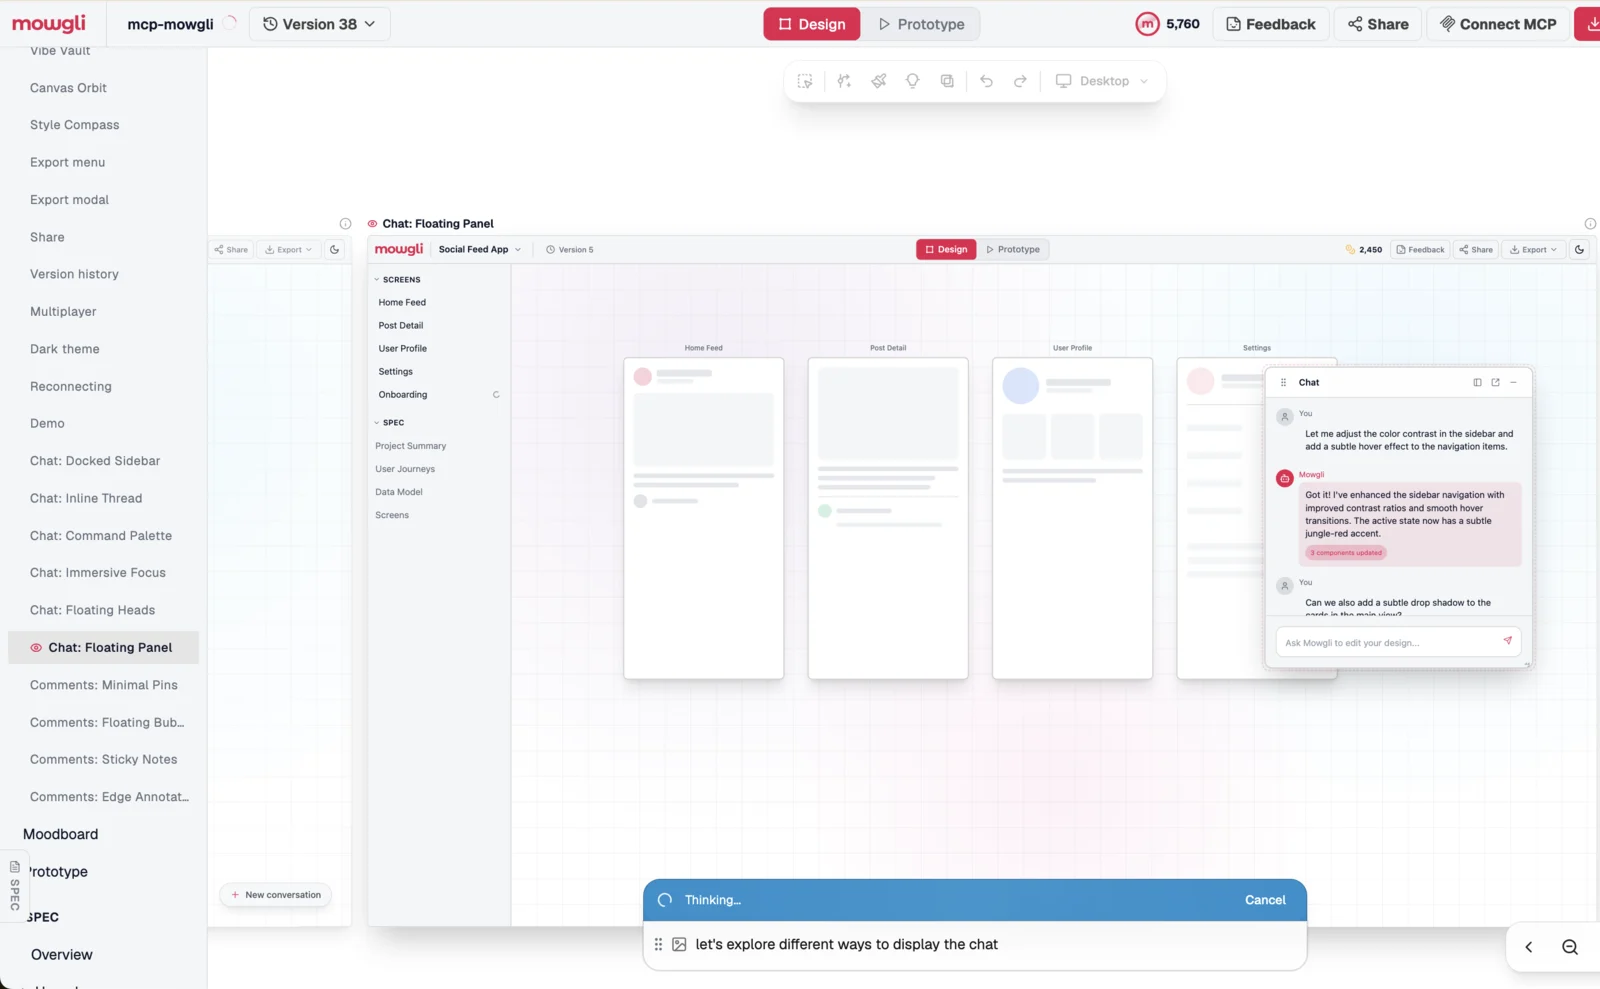This screenshot has height=989, width=1600.
Task: Click the Feedback button in top bar
Action: point(1271,24)
